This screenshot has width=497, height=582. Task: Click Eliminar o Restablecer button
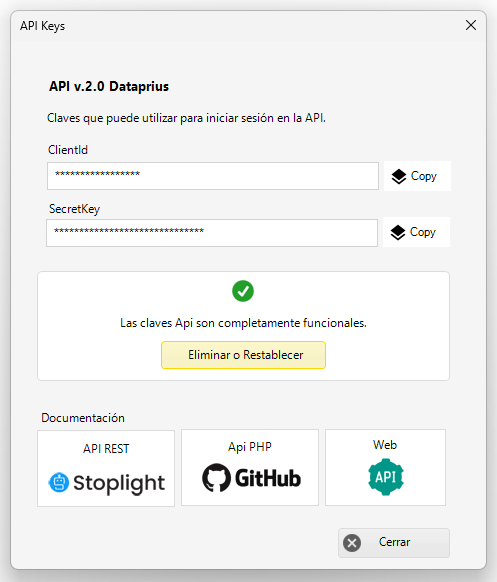[x=243, y=355]
